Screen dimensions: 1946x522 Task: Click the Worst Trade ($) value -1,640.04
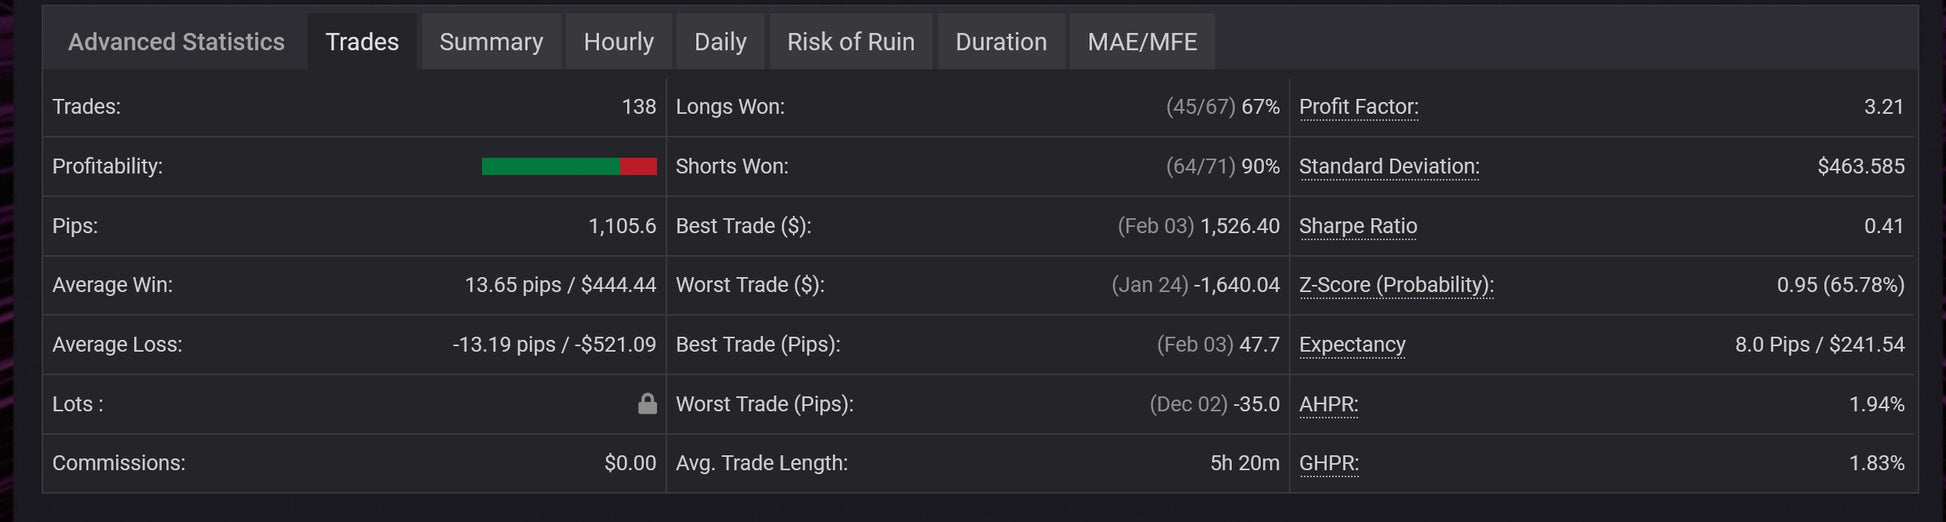[1236, 285]
